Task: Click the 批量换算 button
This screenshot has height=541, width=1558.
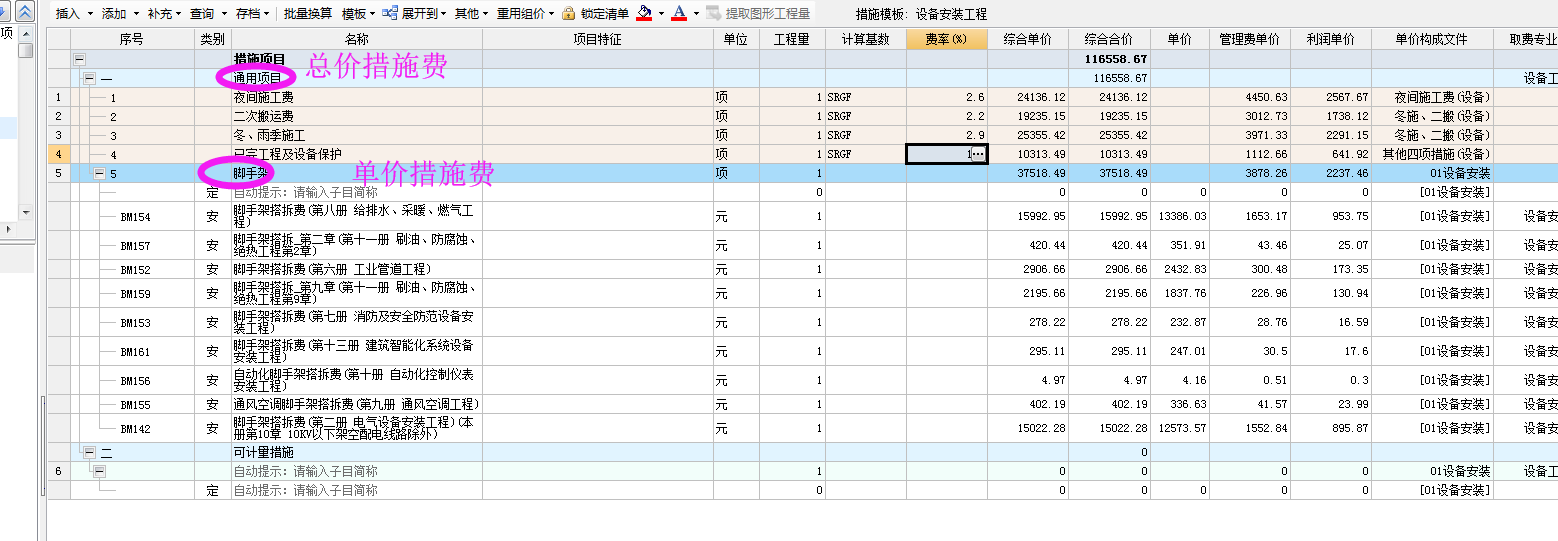Action: [308, 14]
